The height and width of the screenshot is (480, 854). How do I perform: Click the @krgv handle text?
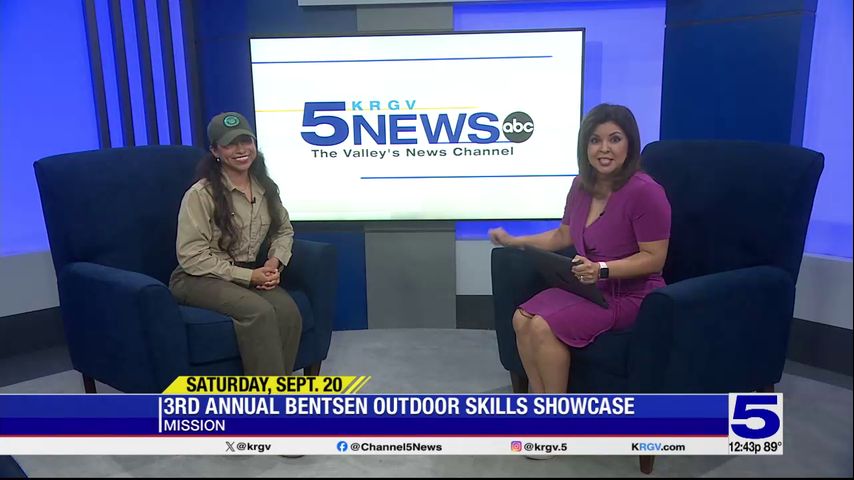point(254,446)
